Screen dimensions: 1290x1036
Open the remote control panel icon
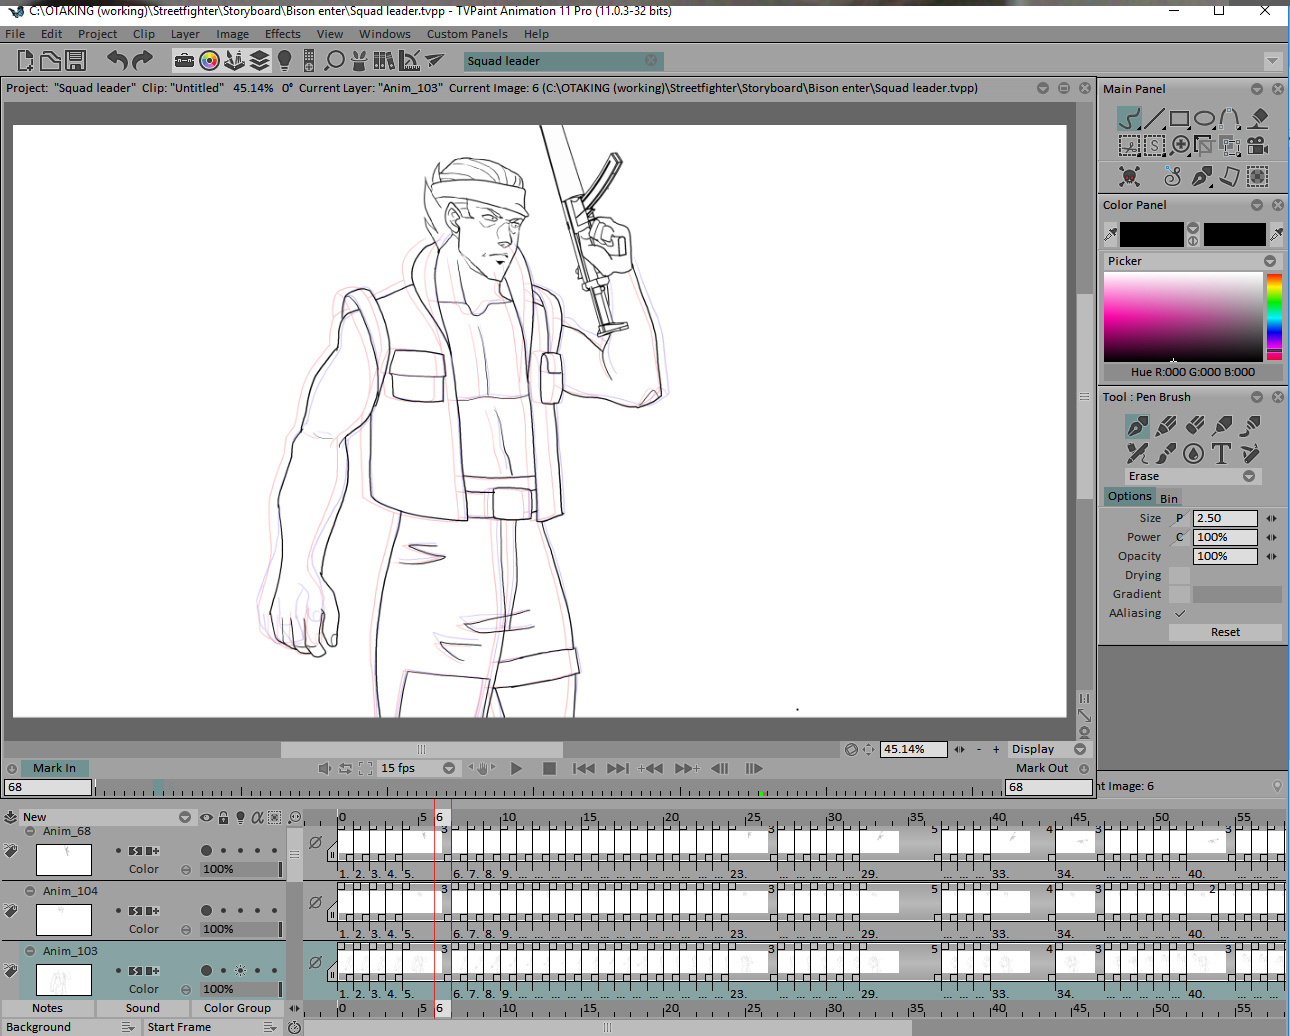pyautogui.click(x=309, y=61)
